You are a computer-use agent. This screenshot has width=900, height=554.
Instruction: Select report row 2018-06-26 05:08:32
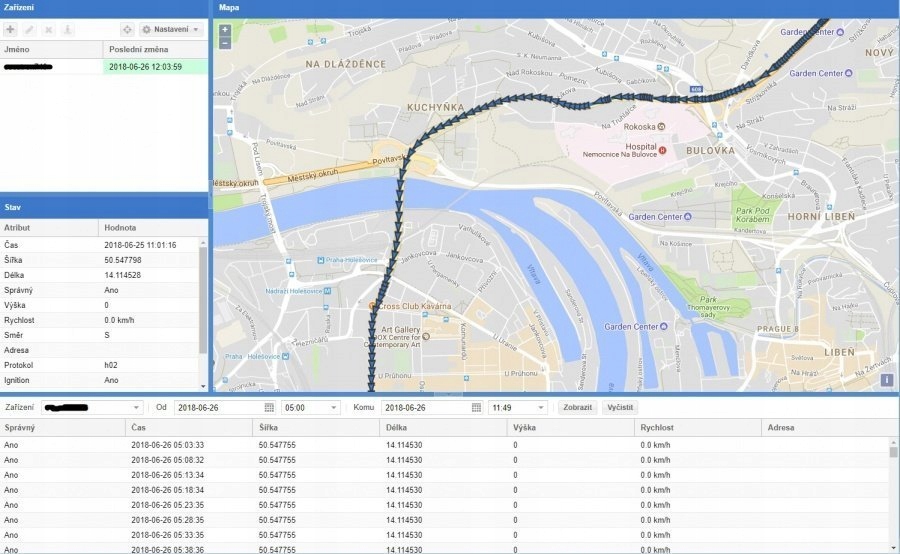coord(445,460)
